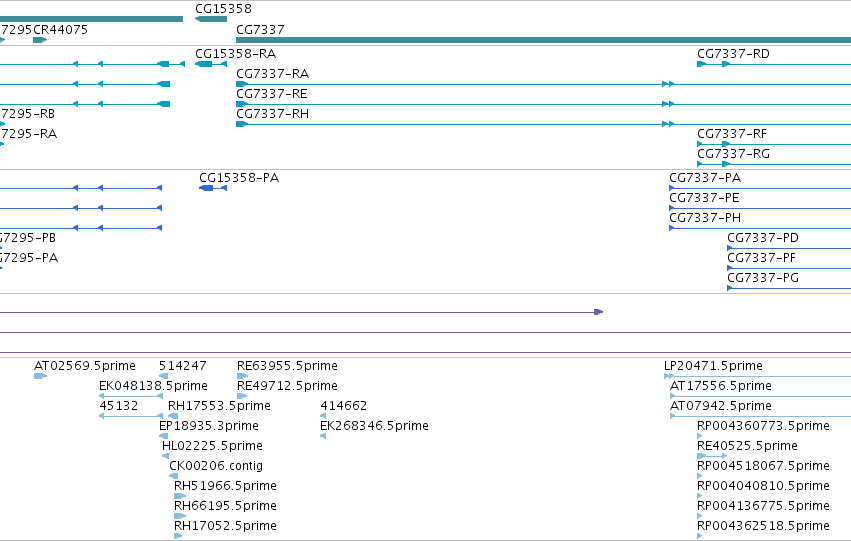Select the CR44075 gene label

tap(60, 29)
